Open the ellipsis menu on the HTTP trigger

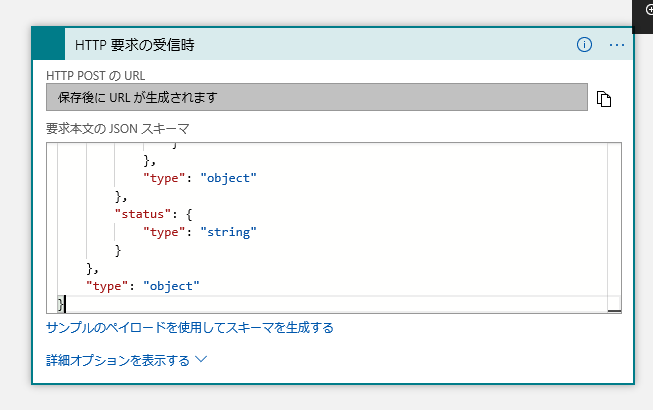click(617, 45)
